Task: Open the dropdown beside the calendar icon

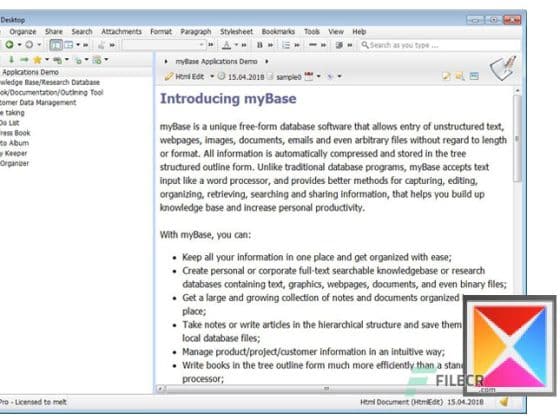Action: [319, 76]
